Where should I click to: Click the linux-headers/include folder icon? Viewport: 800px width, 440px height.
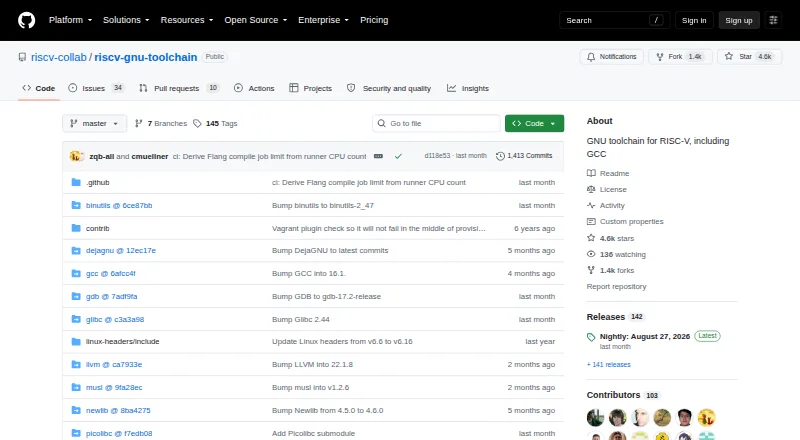click(76, 341)
